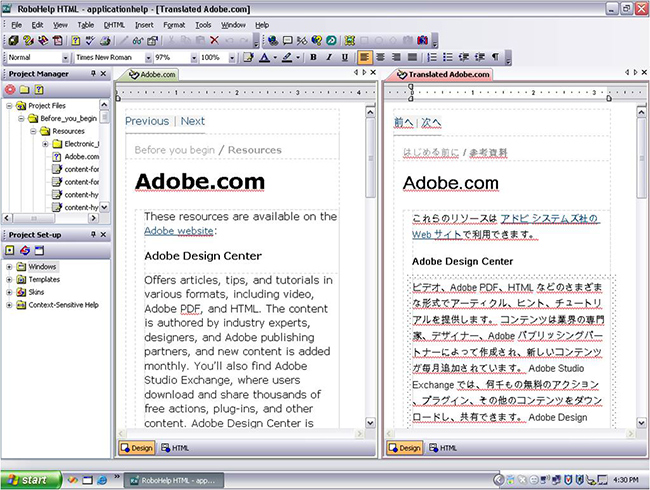Click the Previous navigation link
This screenshot has width=650, height=490.
tap(147, 121)
